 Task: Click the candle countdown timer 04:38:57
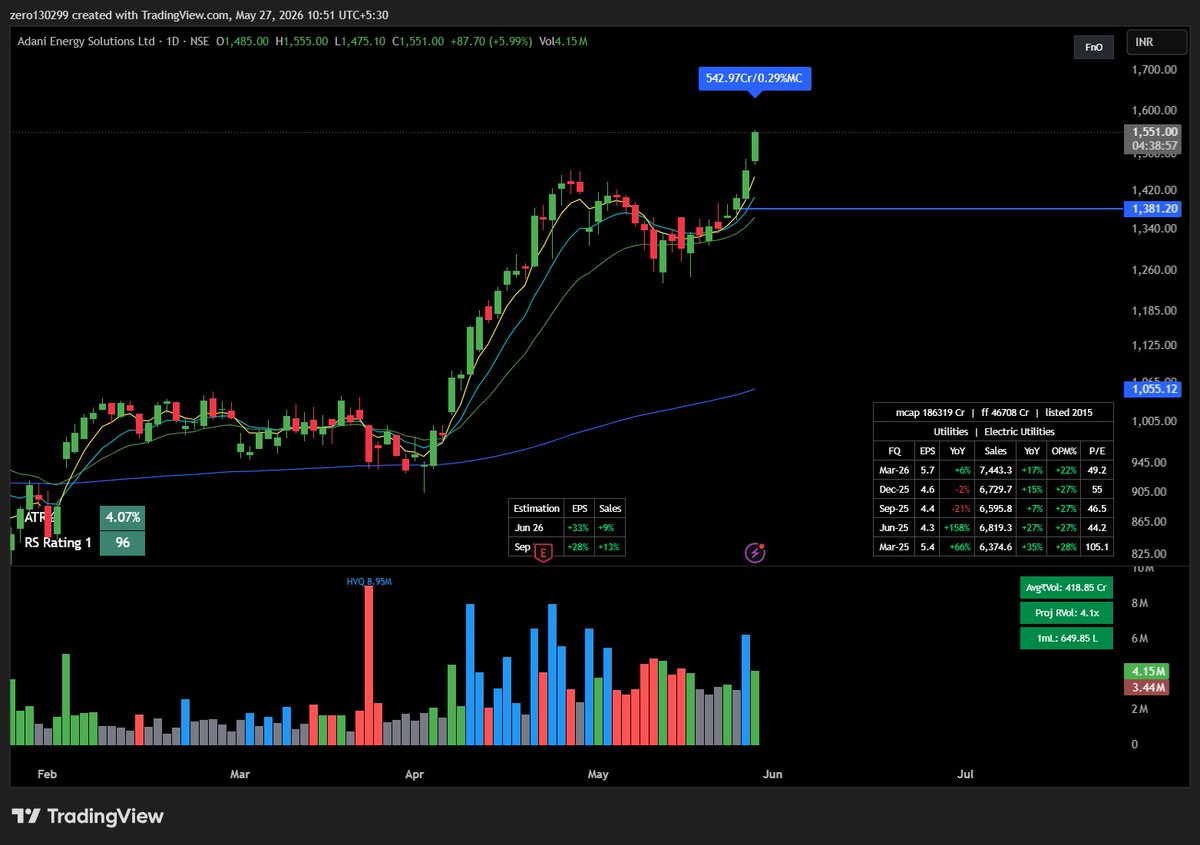pos(1152,146)
